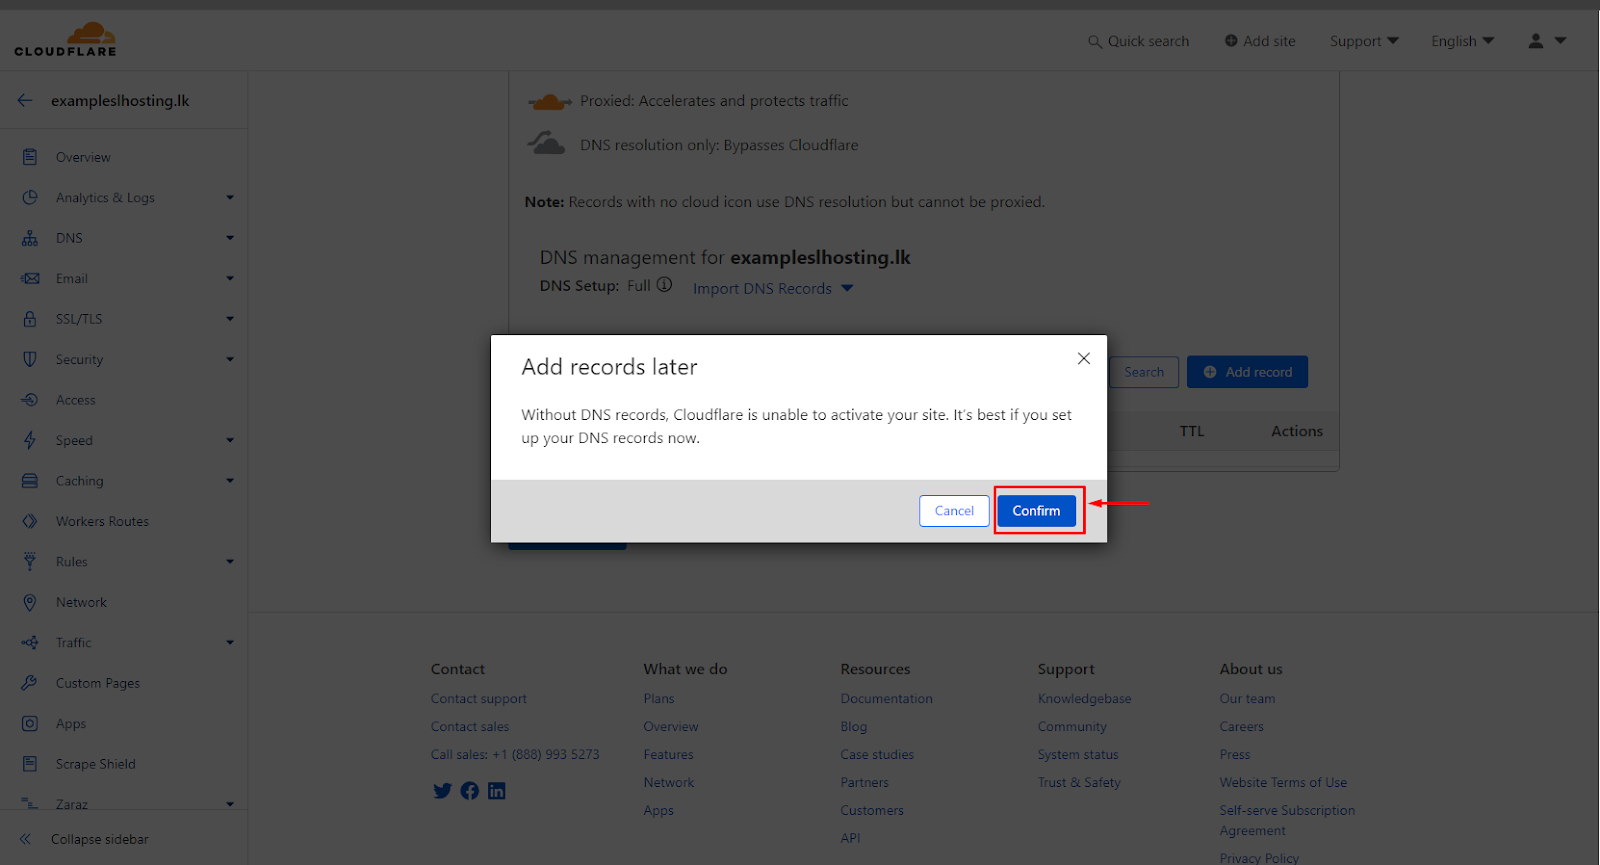Viewport: 1600px width, 865px height.
Task: Click the DNS Setup info icon
Action: [x=664, y=285]
